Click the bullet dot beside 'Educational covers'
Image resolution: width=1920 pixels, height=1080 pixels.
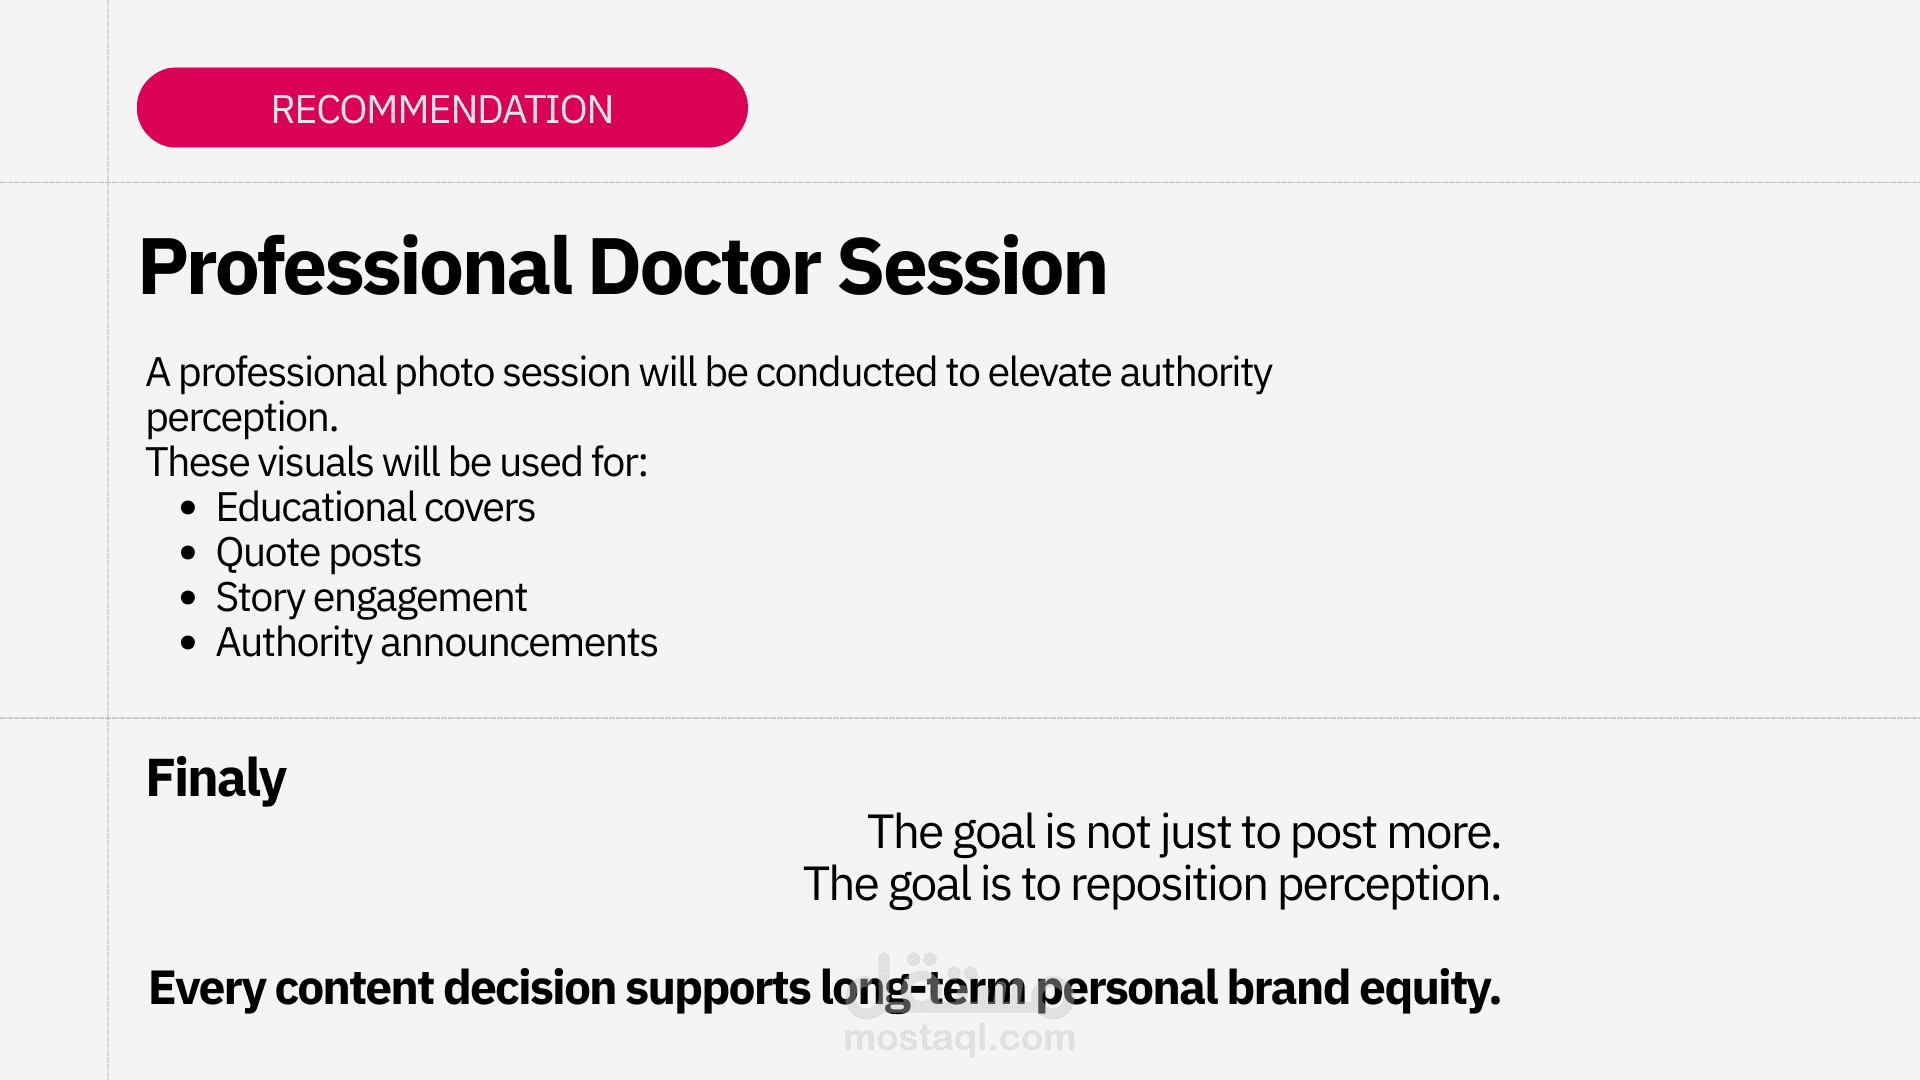188,508
